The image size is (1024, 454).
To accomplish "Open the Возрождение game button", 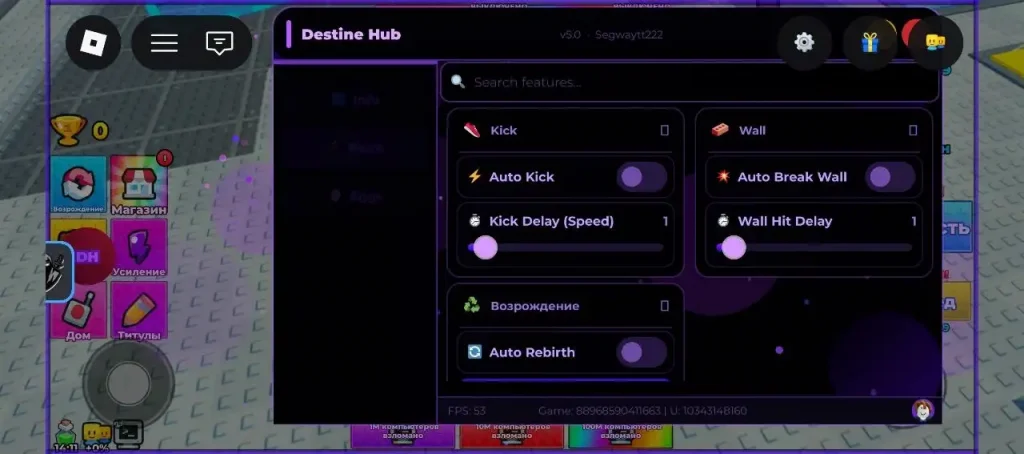I will point(78,185).
